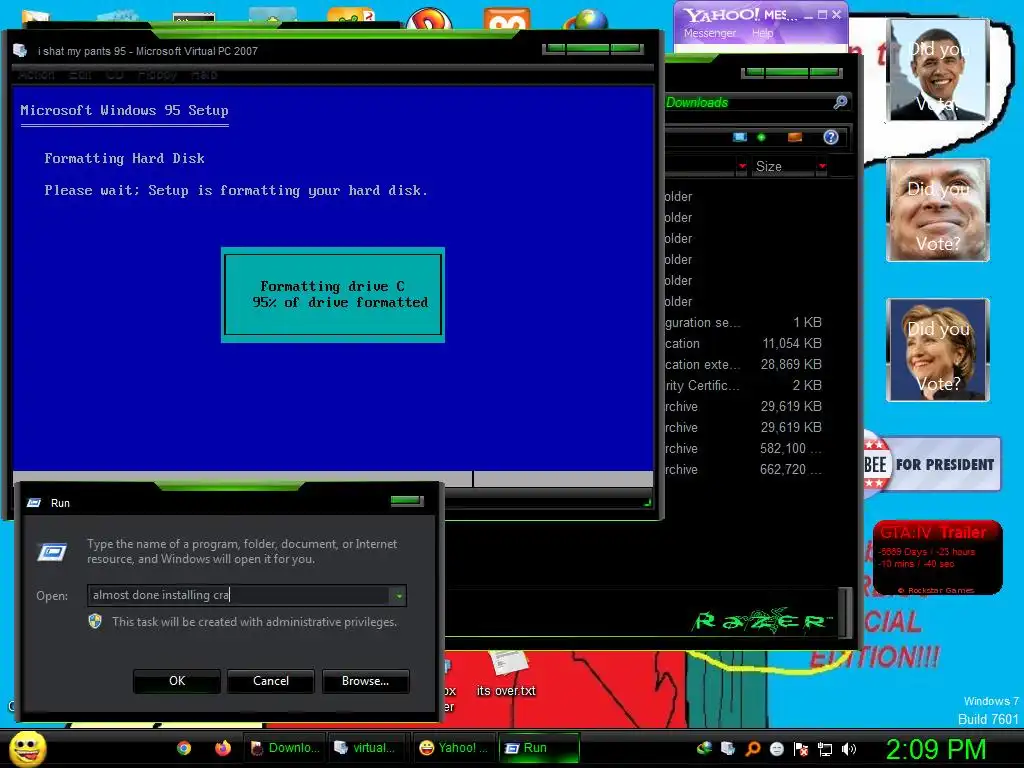Click the administrative privileges shield icon
The image size is (1024, 768).
[x=95, y=621]
